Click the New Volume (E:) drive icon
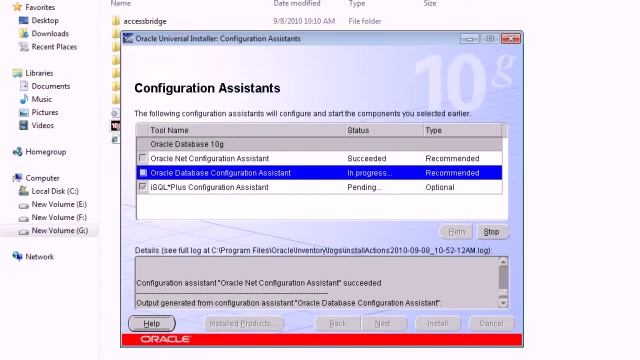 pyautogui.click(x=24, y=205)
